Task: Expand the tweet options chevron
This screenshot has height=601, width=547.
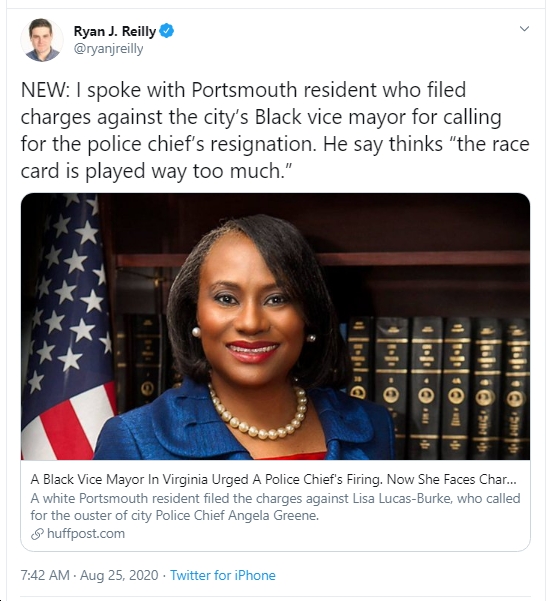Action: (x=524, y=29)
